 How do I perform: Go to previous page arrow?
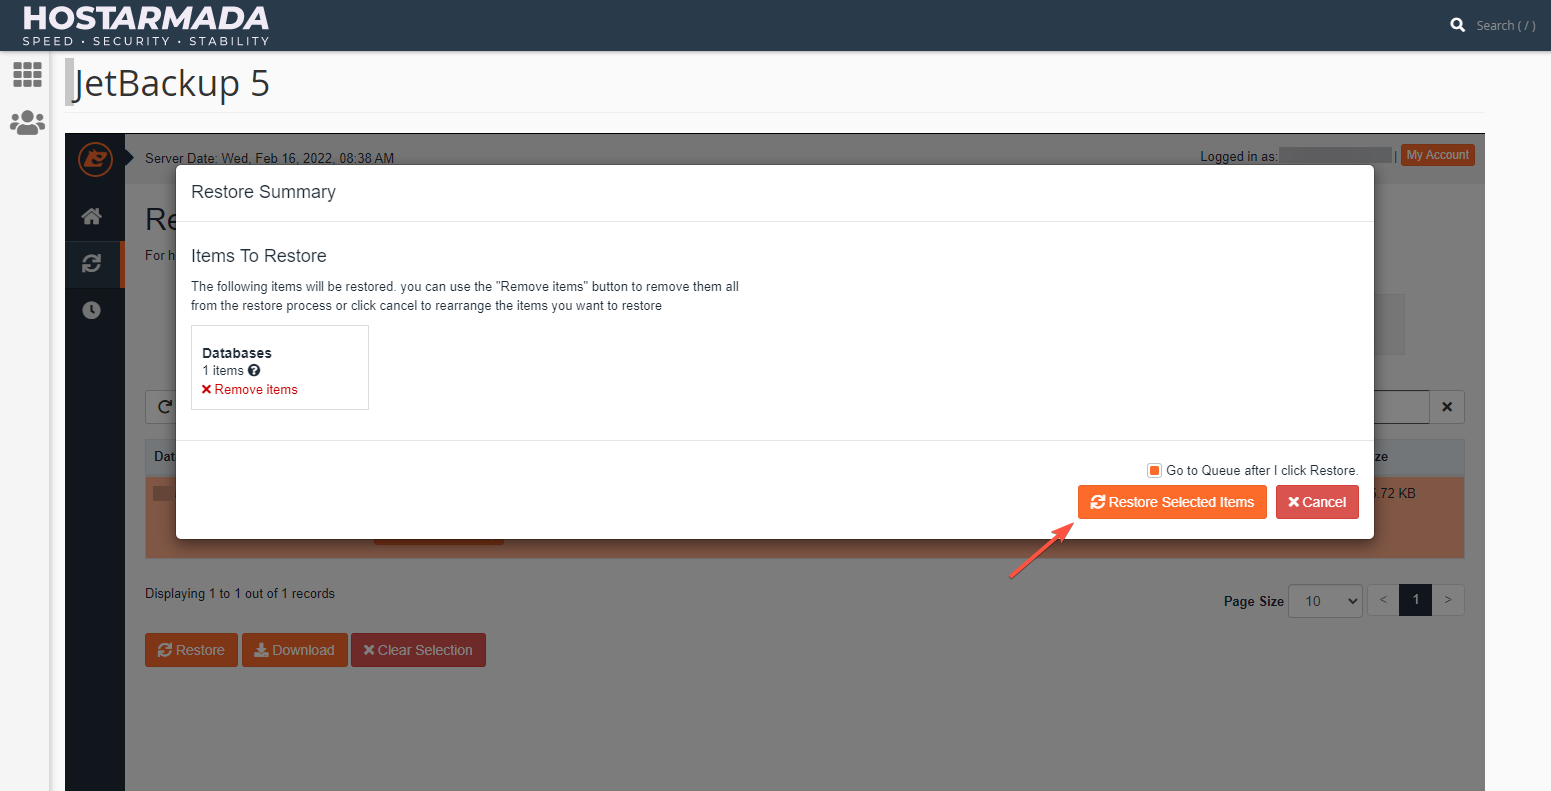1383,600
